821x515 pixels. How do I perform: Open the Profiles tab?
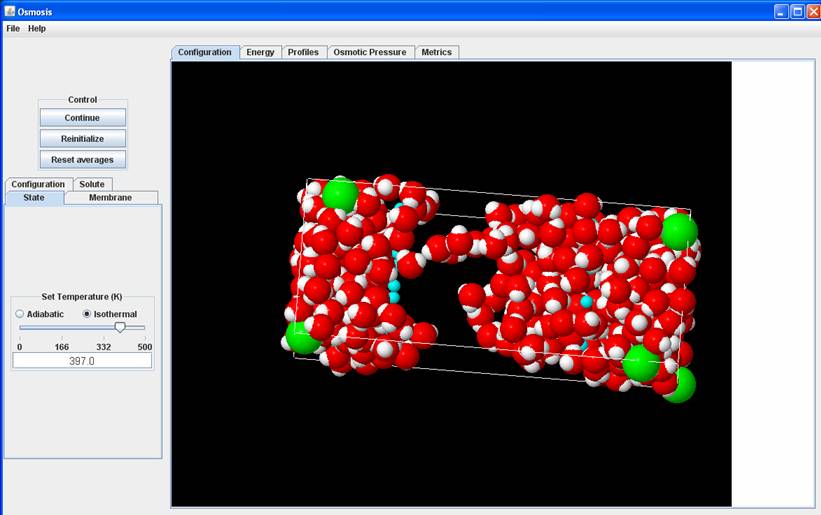(303, 52)
